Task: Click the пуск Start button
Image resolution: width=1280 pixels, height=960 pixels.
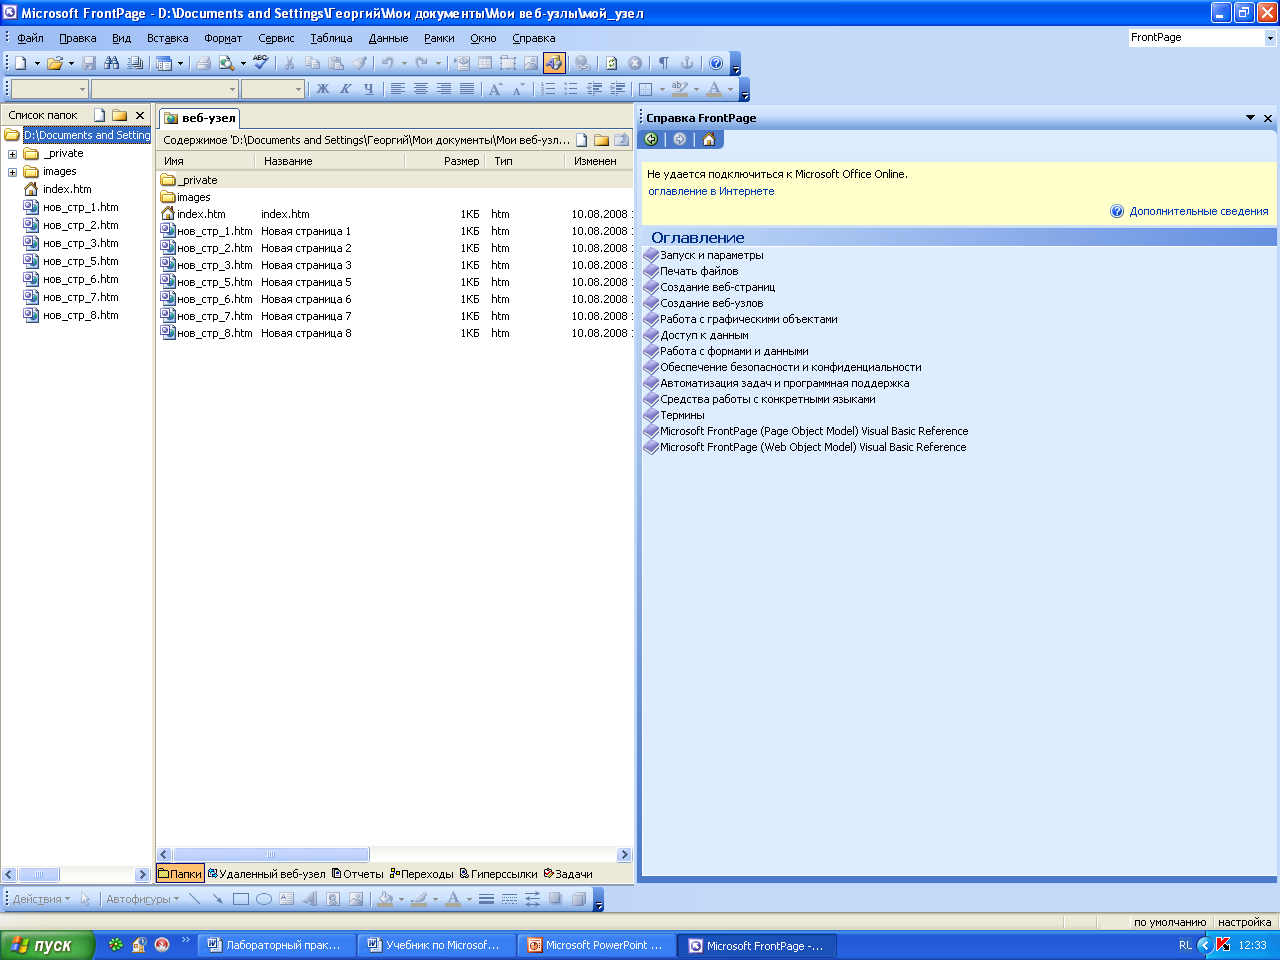Action: coord(47,945)
